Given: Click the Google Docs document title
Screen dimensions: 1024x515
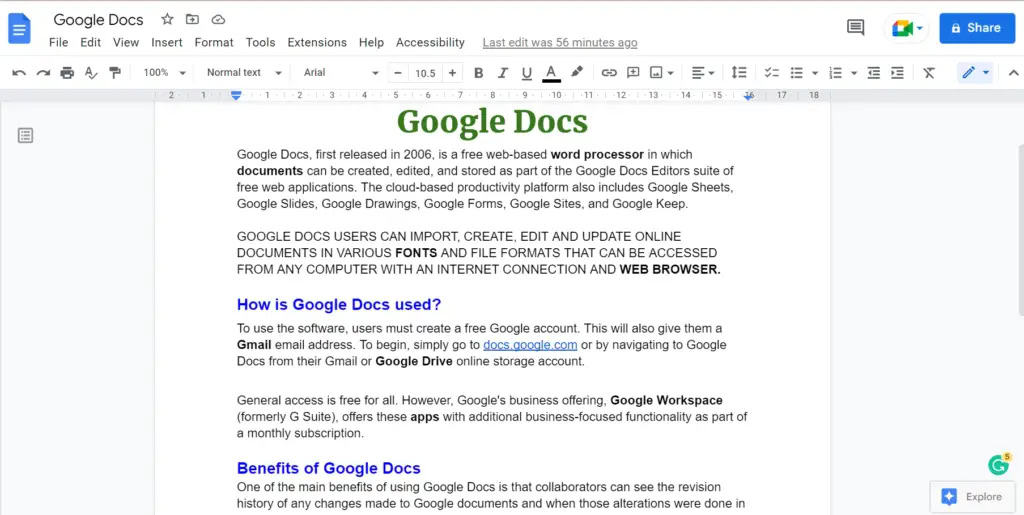Looking at the screenshot, I should click(98, 20).
